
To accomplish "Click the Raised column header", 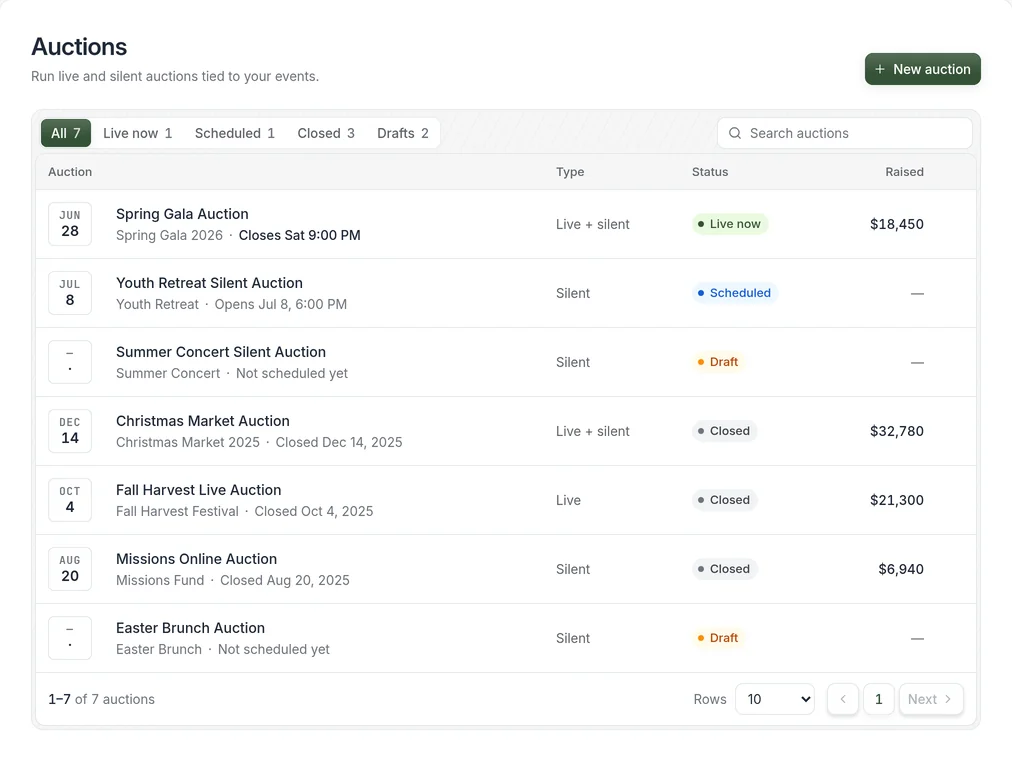I will (x=904, y=172).
